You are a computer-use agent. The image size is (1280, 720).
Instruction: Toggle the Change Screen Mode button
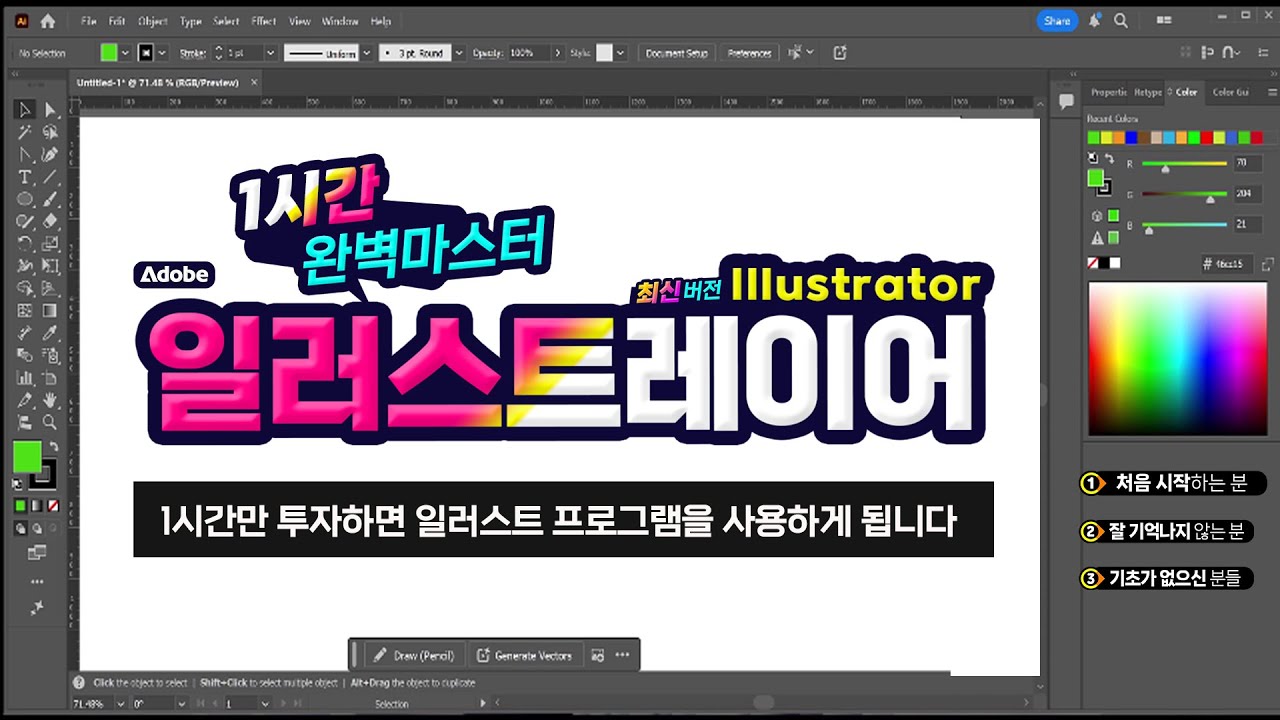point(37,551)
